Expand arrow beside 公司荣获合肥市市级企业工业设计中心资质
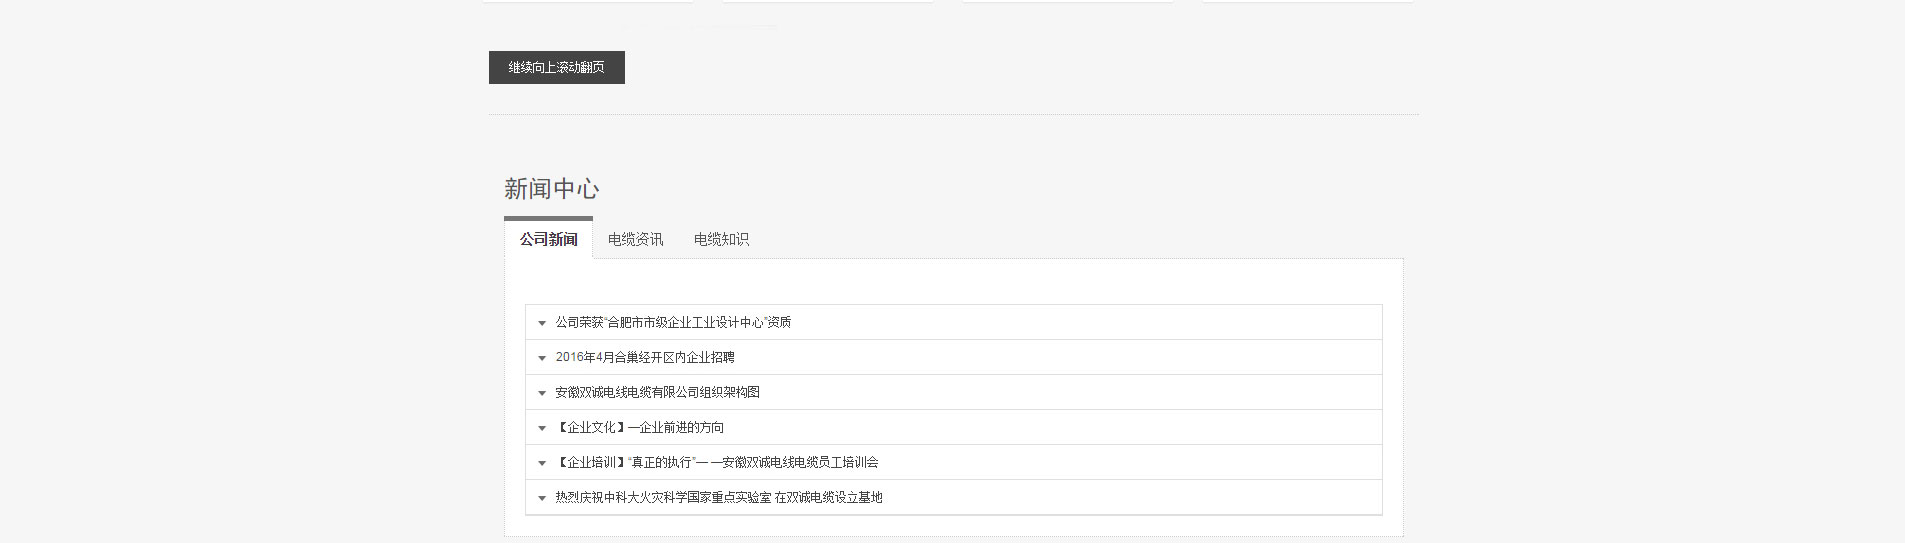The image size is (1905, 543). point(542,323)
